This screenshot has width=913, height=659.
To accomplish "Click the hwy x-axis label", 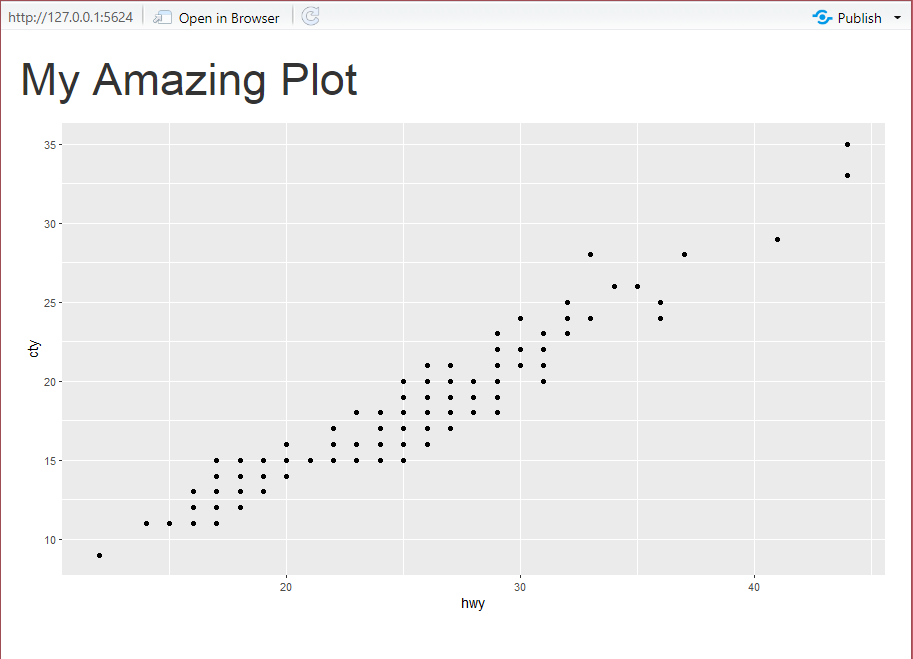I will (x=473, y=603).
